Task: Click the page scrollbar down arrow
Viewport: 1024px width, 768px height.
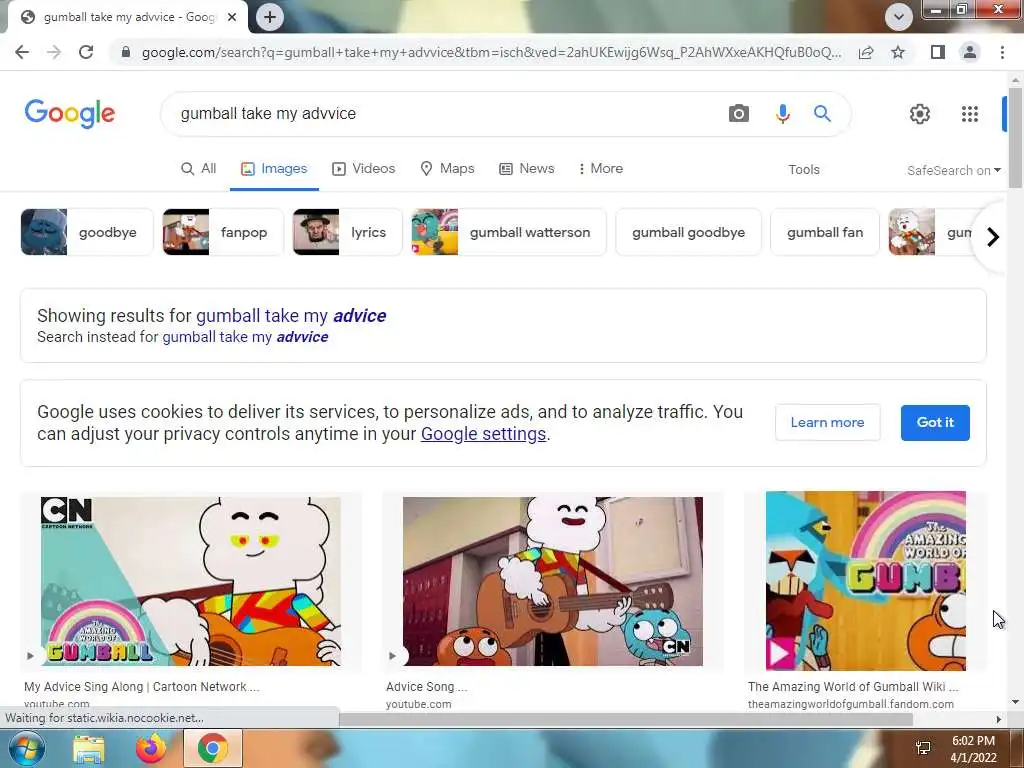Action: [x=1016, y=703]
